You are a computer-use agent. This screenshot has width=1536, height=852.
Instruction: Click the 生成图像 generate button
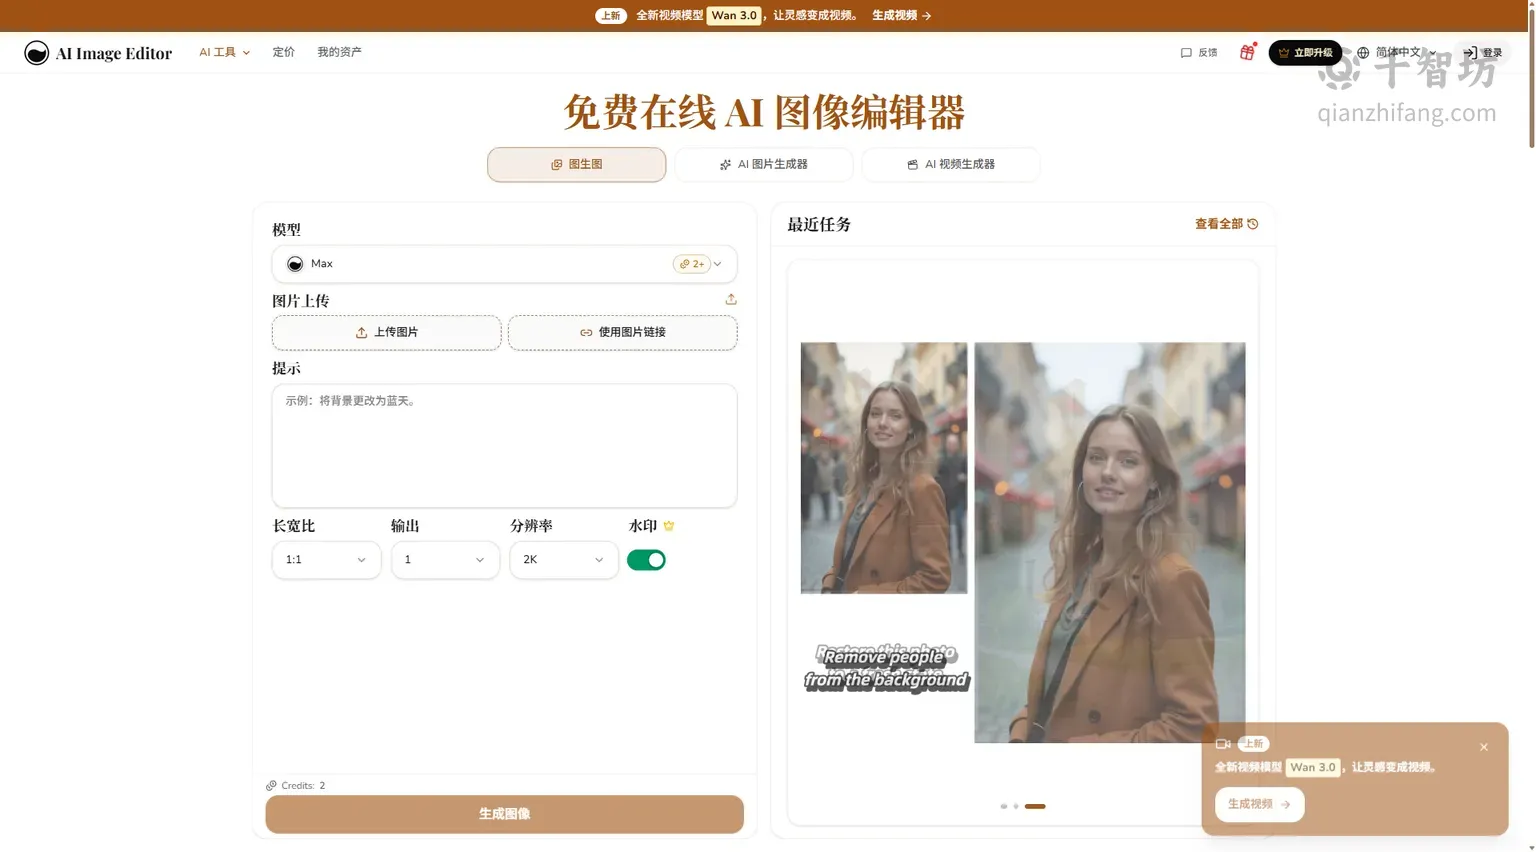(504, 814)
